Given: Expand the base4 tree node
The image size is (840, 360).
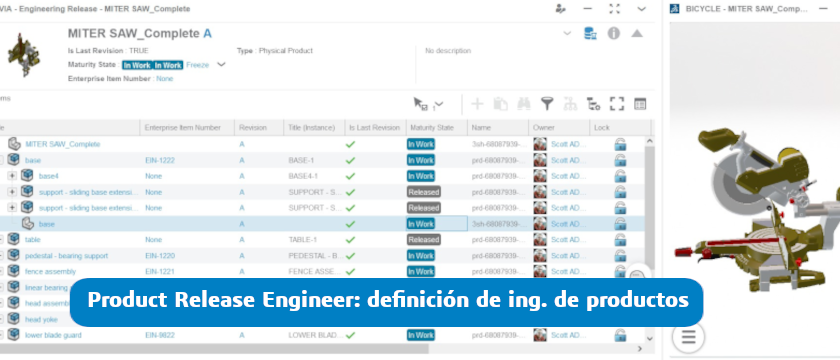Looking at the screenshot, I should click(12, 176).
